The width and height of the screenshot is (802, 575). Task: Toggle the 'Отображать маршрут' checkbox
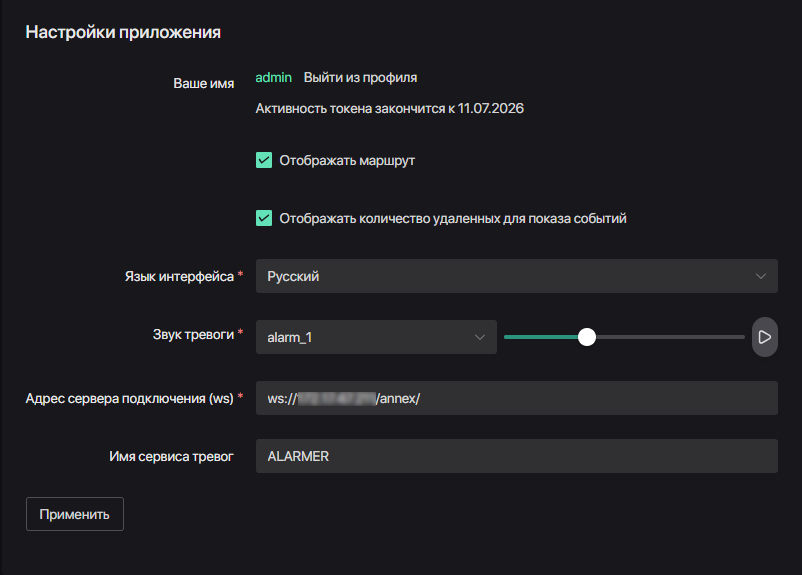pyautogui.click(x=264, y=160)
